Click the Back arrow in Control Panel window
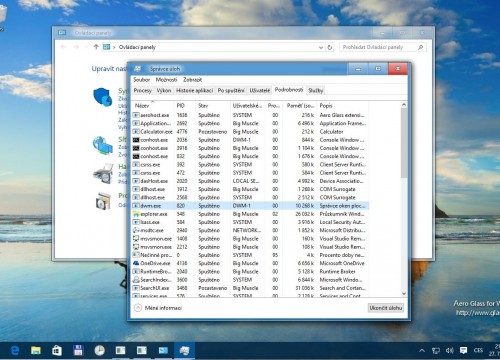Image resolution: width=500 pixels, height=360 pixels. tap(63, 47)
